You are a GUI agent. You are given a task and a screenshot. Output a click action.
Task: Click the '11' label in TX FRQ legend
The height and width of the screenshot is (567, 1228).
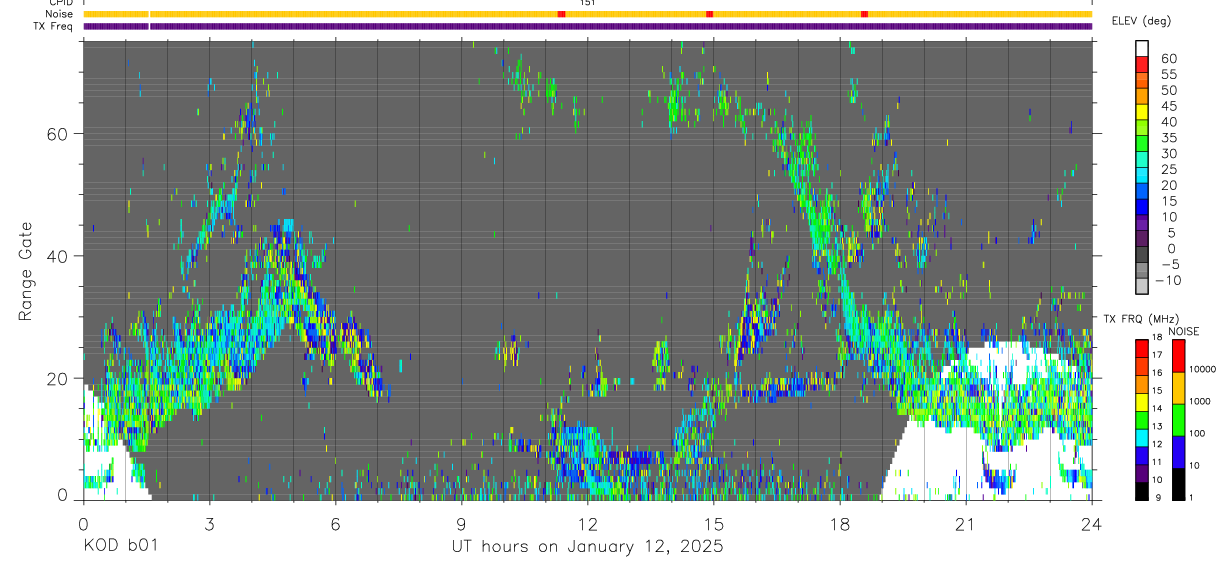pyautogui.click(x=1157, y=462)
